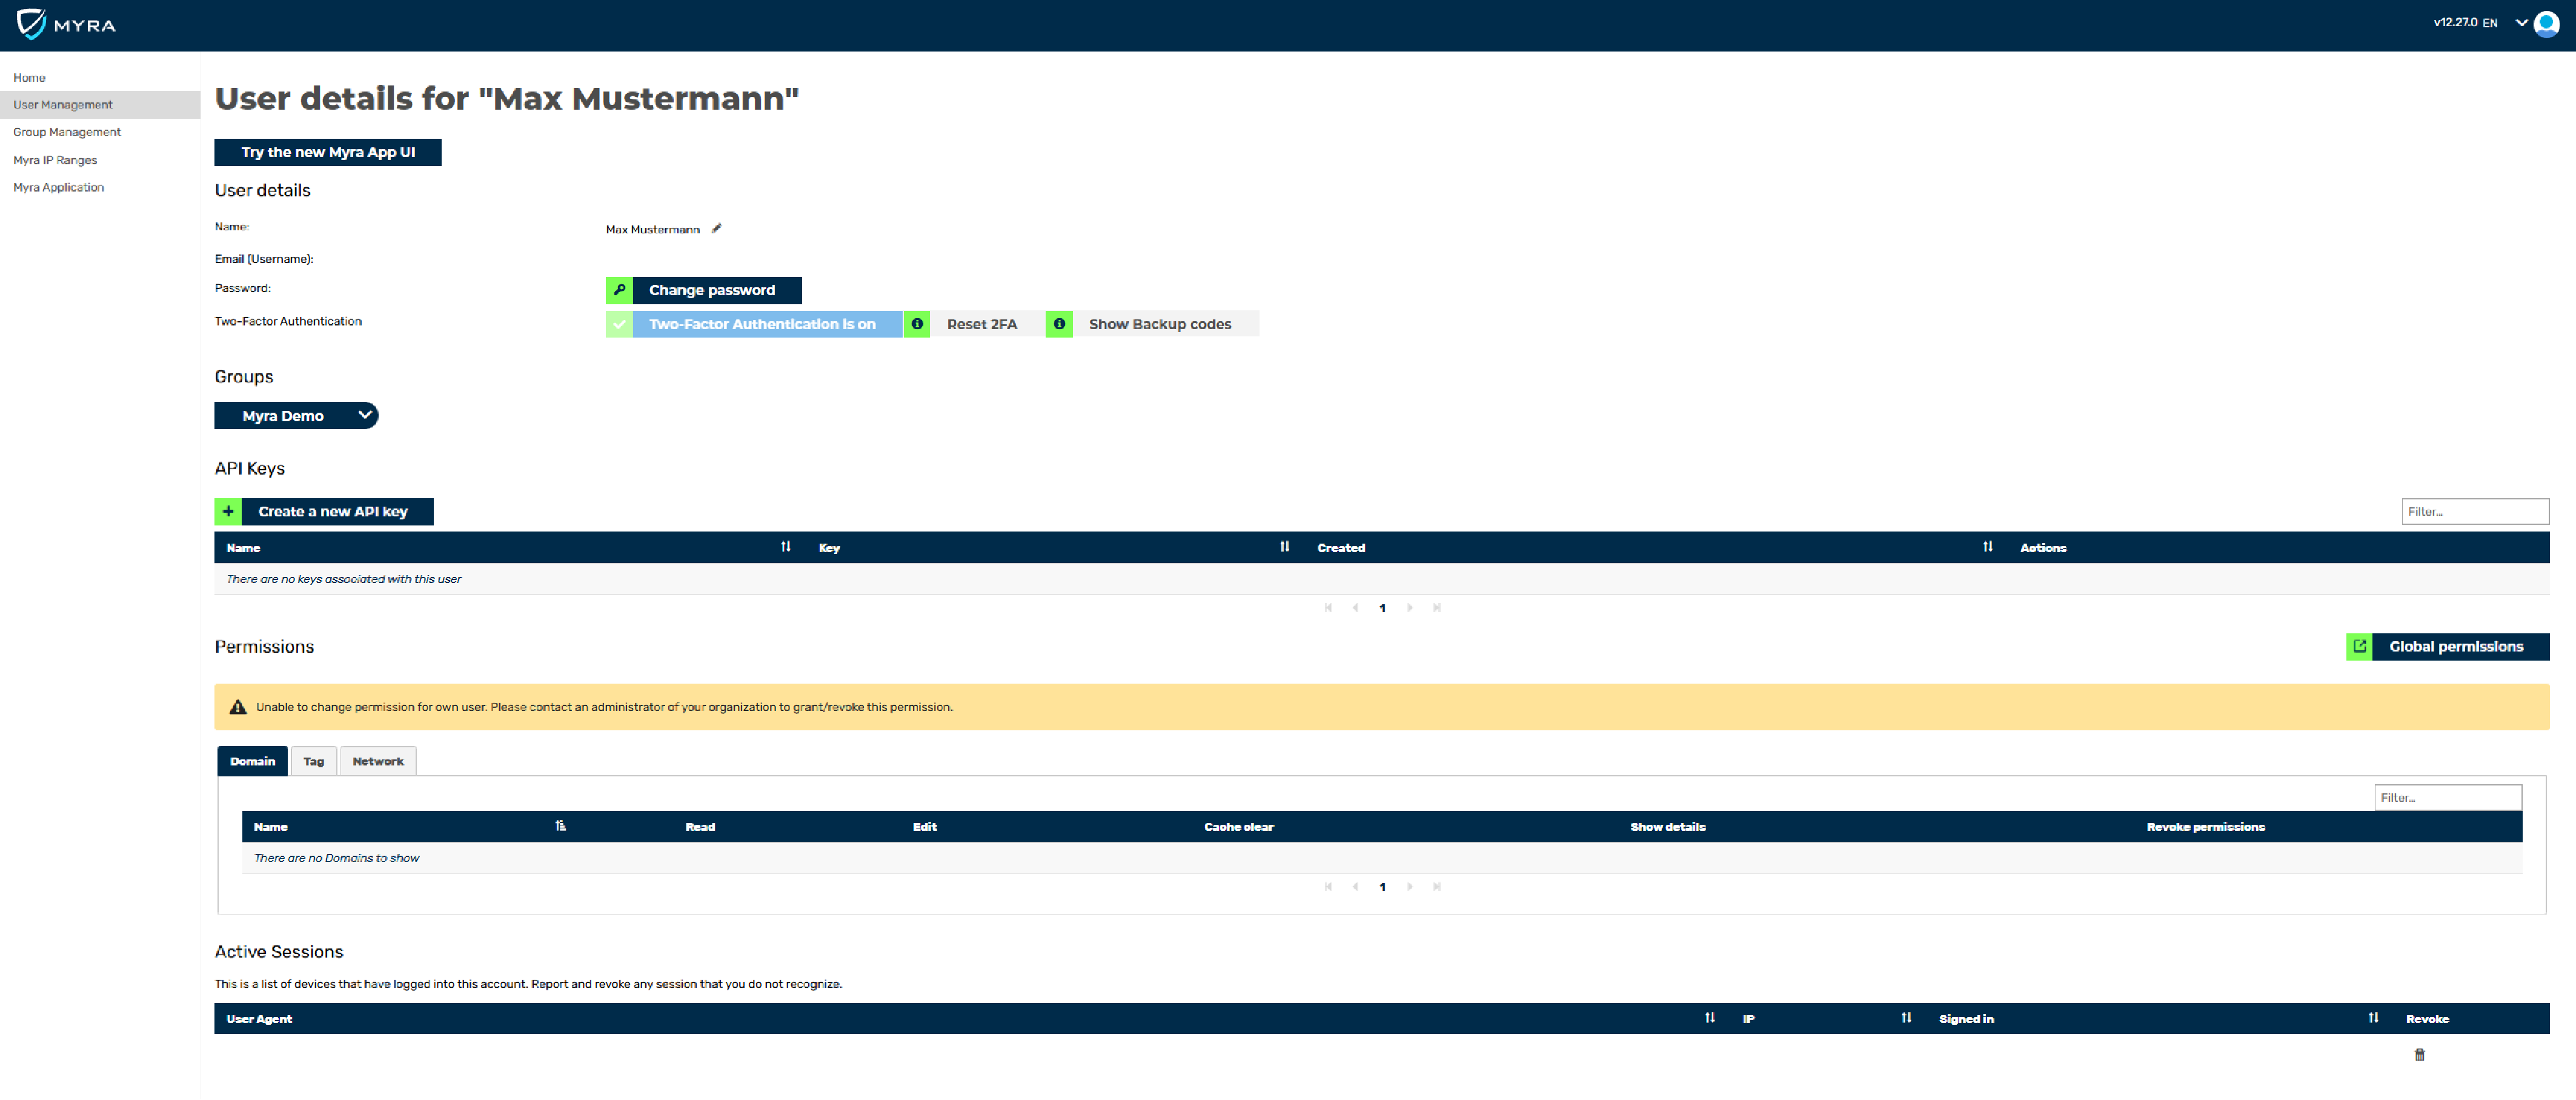This screenshot has width=2576, height=1100.
Task: Click the info icon beside Show Backup codes
Action: pyautogui.click(x=1059, y=324)
